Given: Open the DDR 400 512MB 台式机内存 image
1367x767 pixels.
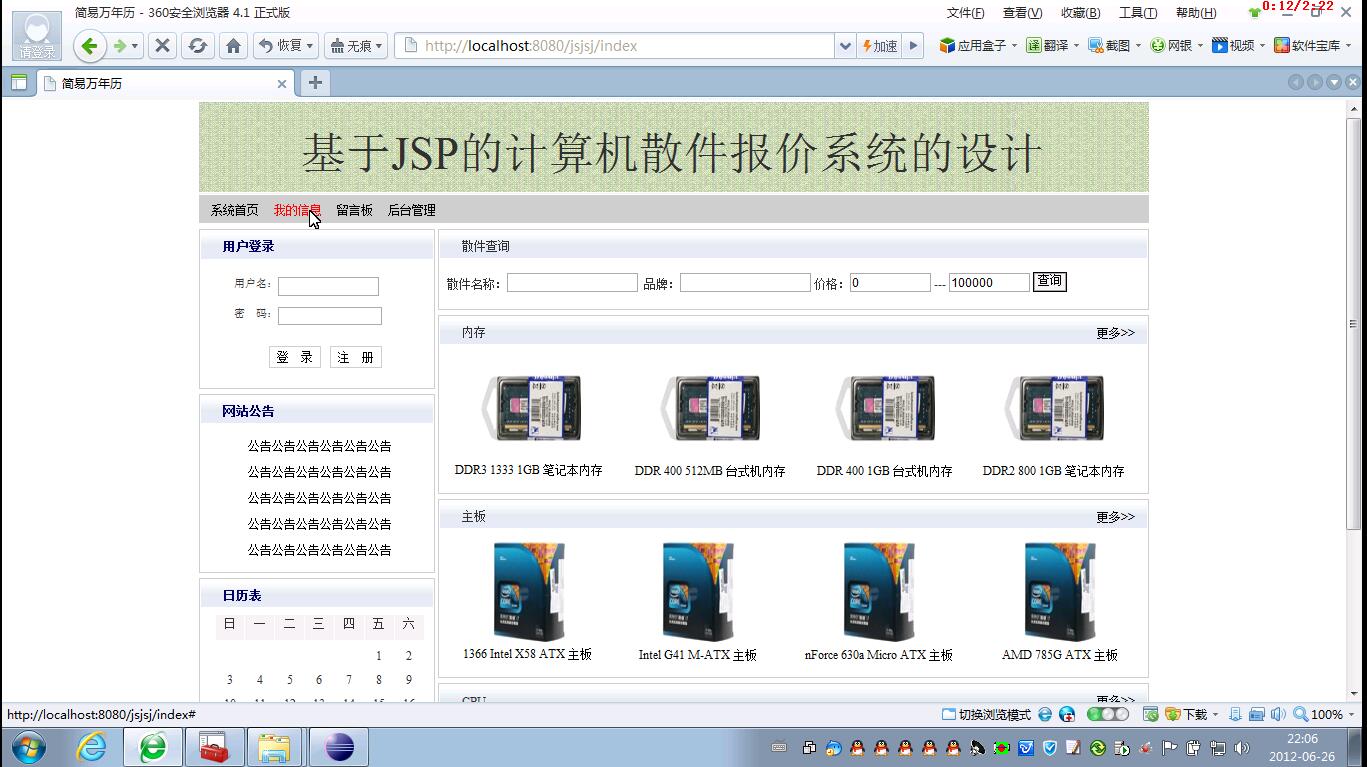Looking at the screenshot, I should point(710,408).
